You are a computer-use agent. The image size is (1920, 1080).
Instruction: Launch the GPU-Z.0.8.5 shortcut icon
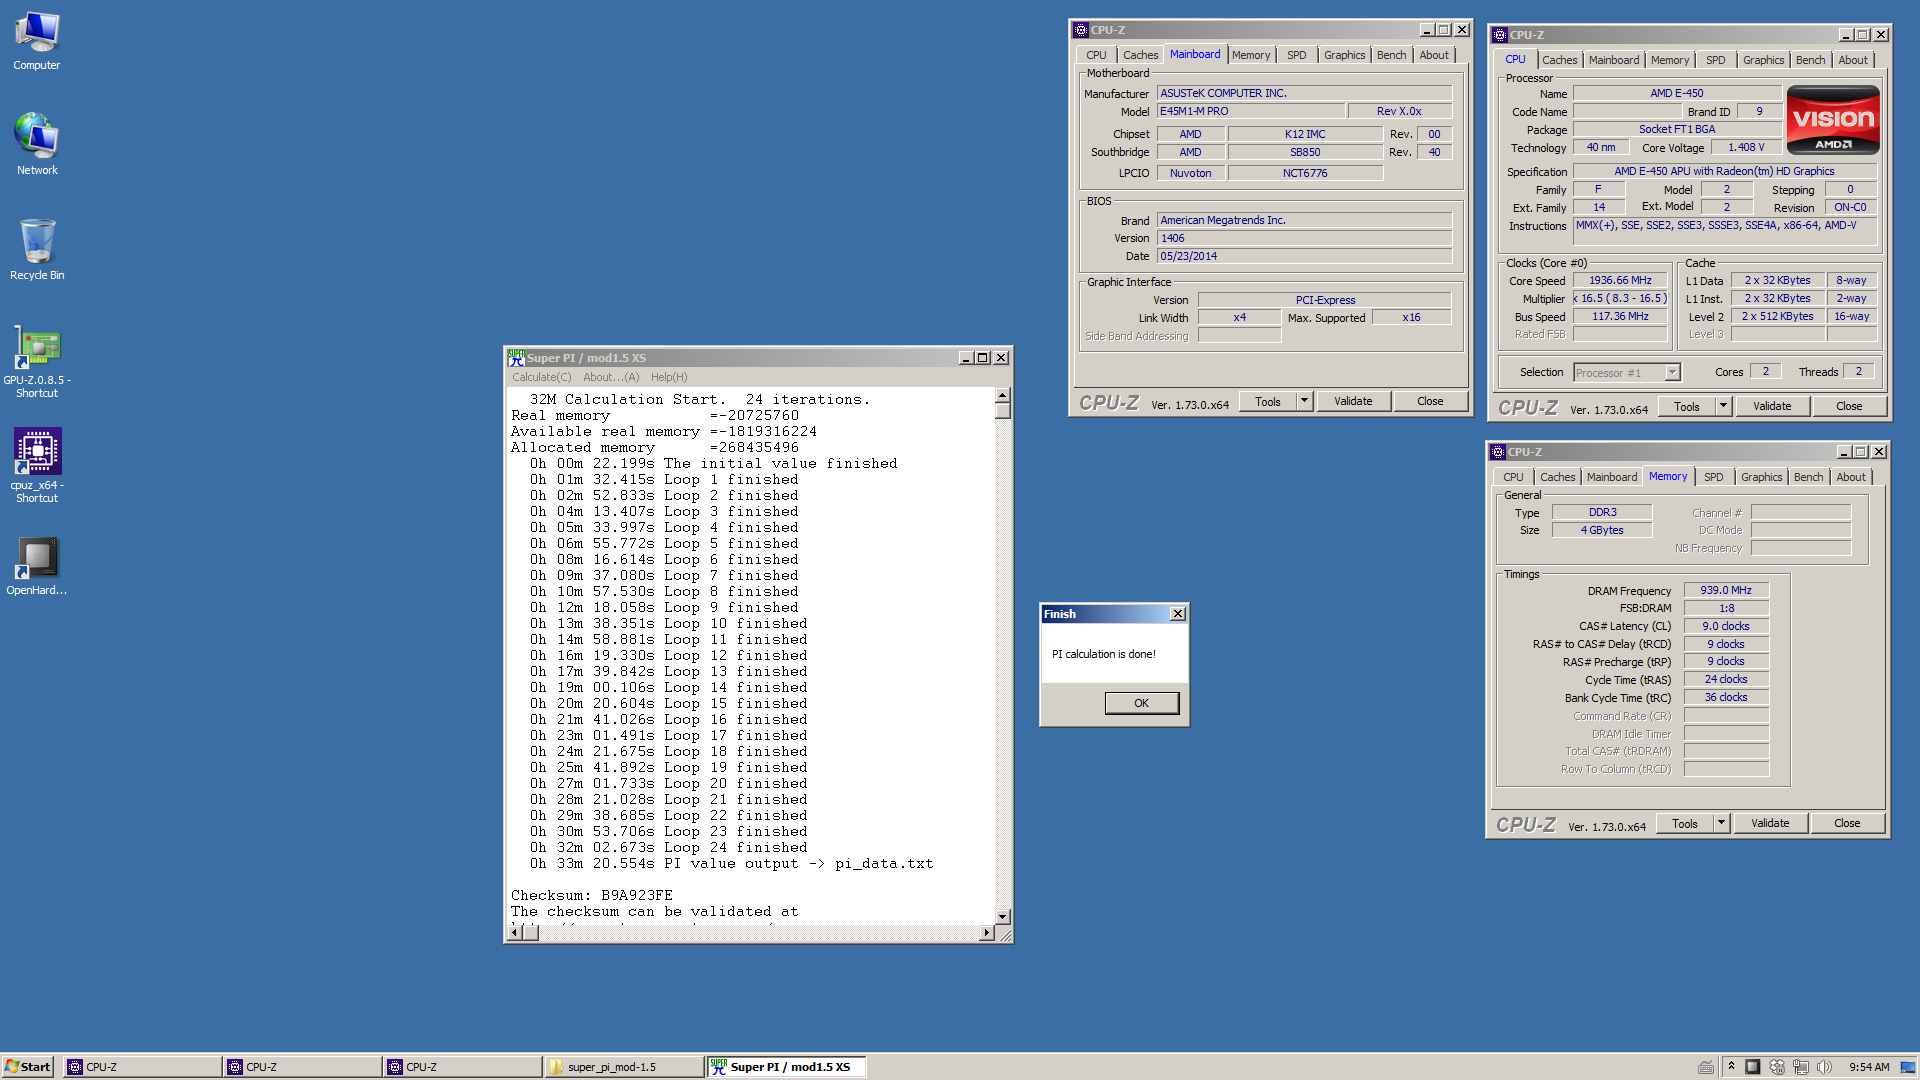(37, 360)
